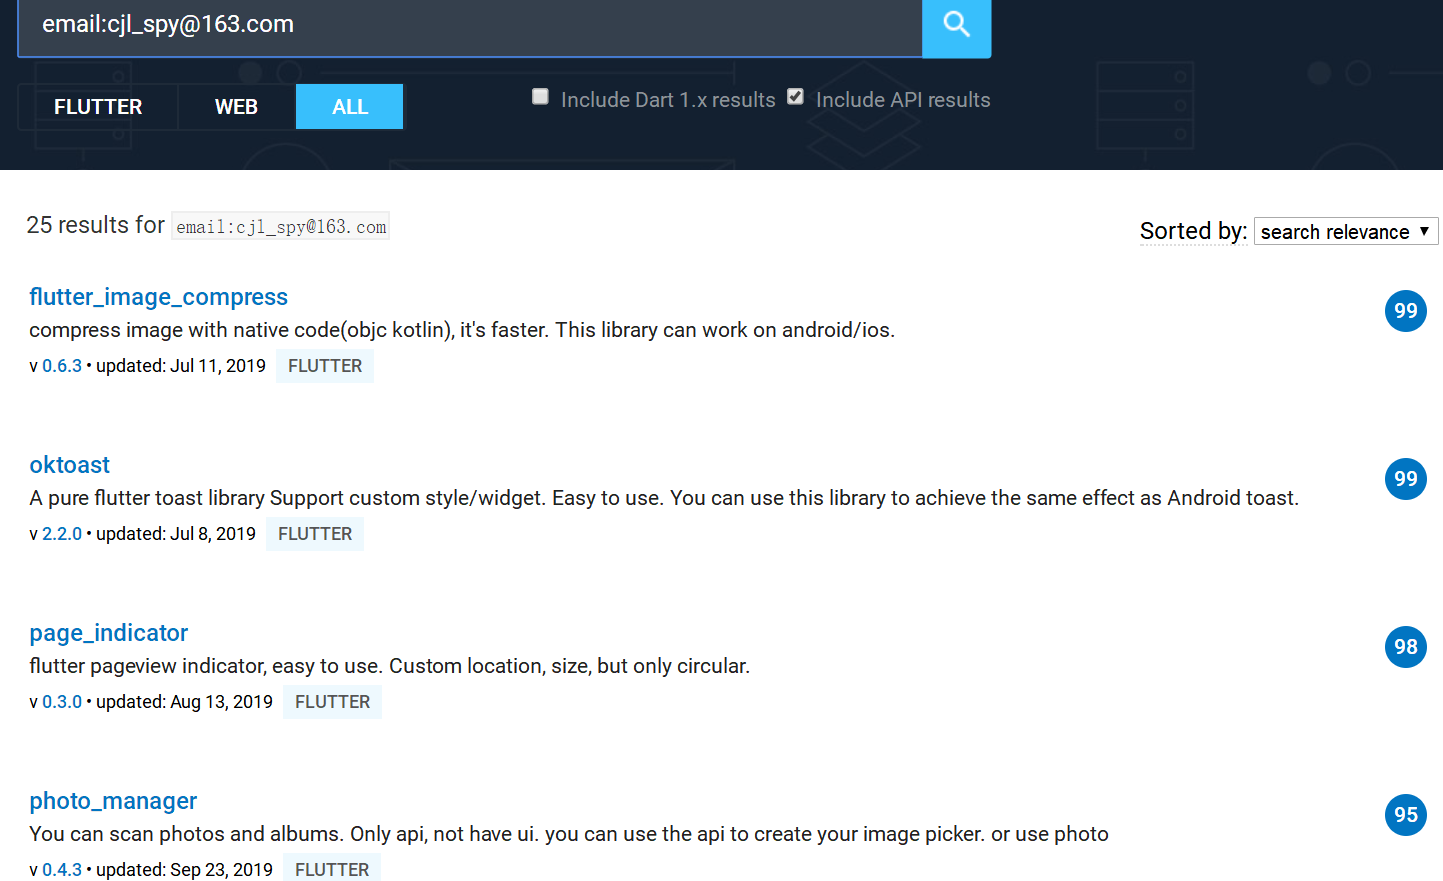This screenshot has height=881, width=1443.
Task: Click the 'updated: Sep 23, 2019' text
Action: (x=184, y=870)
